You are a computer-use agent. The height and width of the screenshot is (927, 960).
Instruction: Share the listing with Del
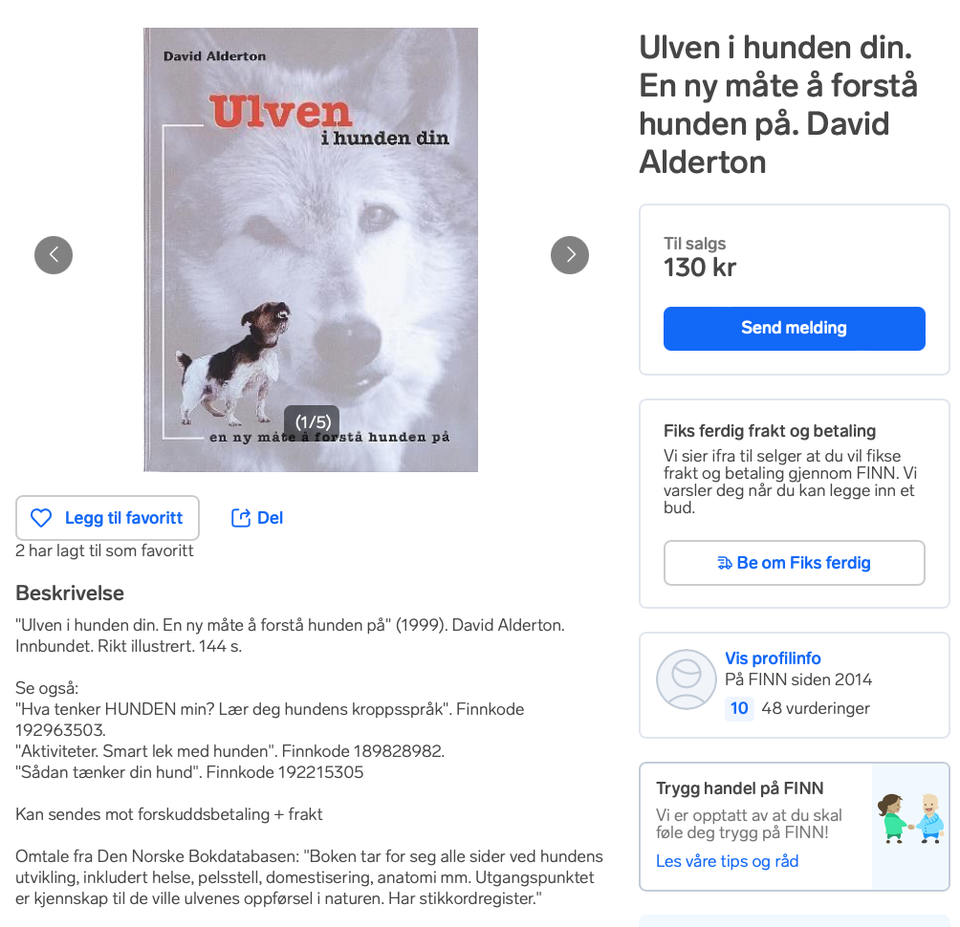pos(257,518)
